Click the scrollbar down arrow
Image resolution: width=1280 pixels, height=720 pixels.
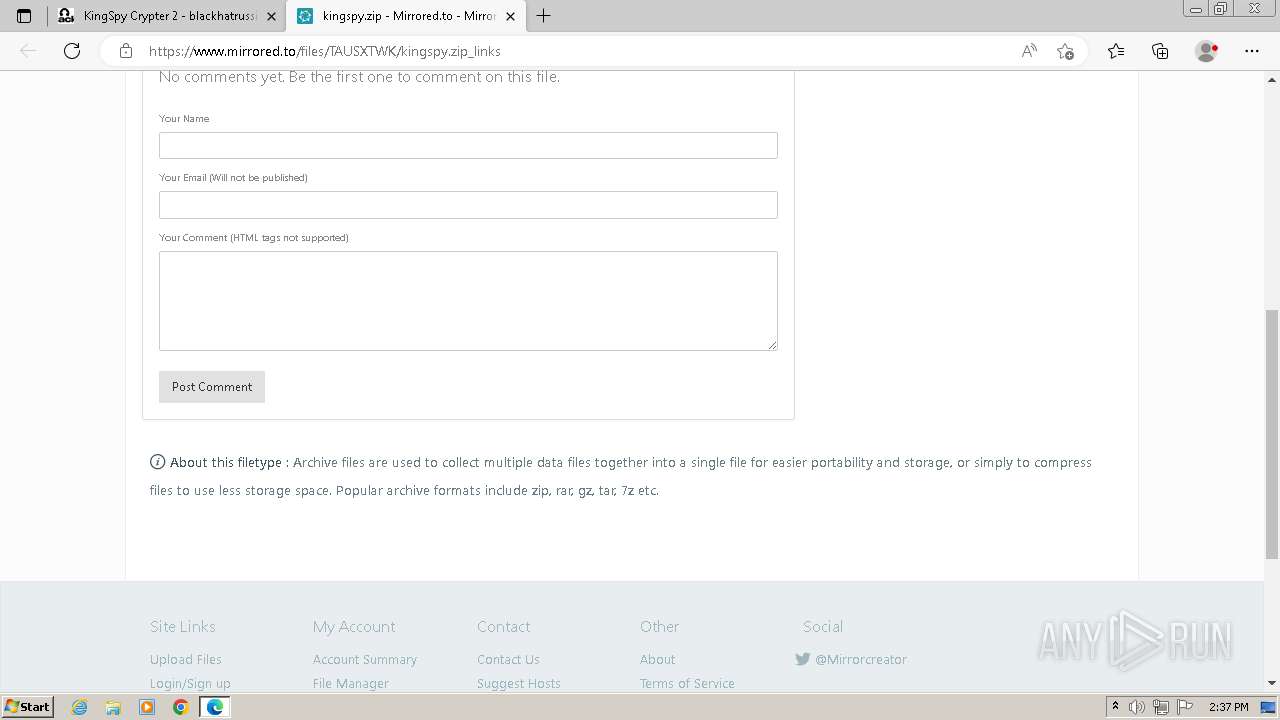(1272, 683)
